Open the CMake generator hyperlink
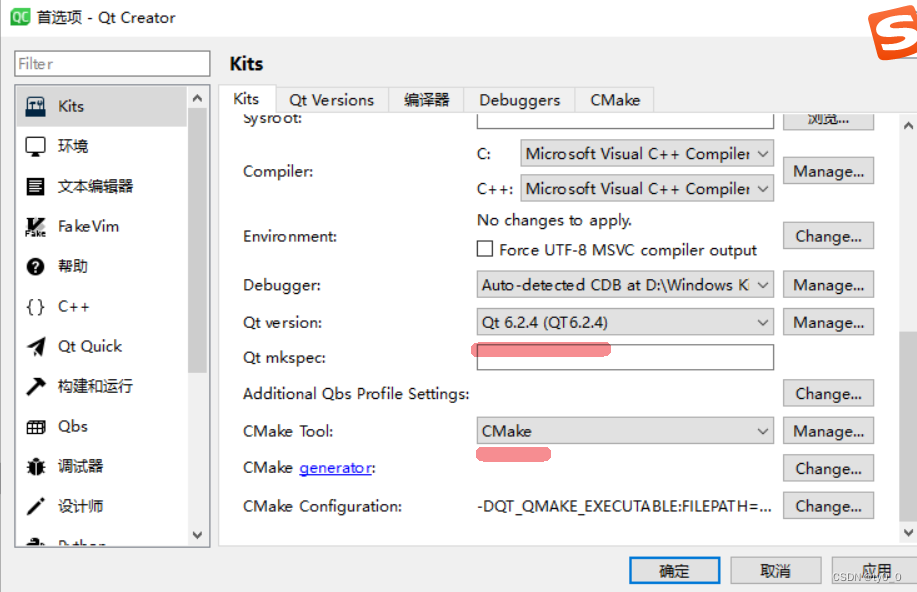Screen dimensions: 917x592 tap(336, 468)
